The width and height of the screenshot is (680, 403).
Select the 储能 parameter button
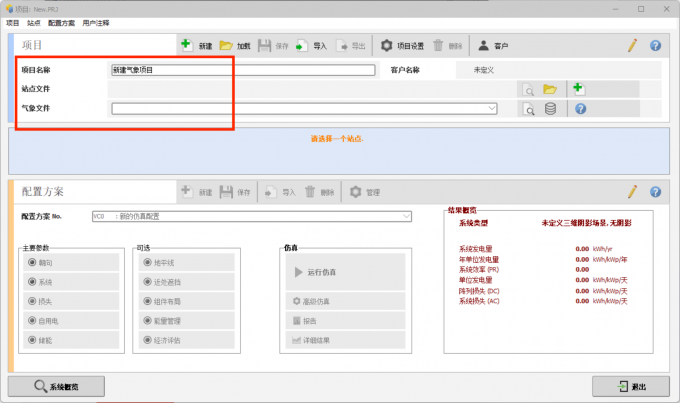click(72, 340)
